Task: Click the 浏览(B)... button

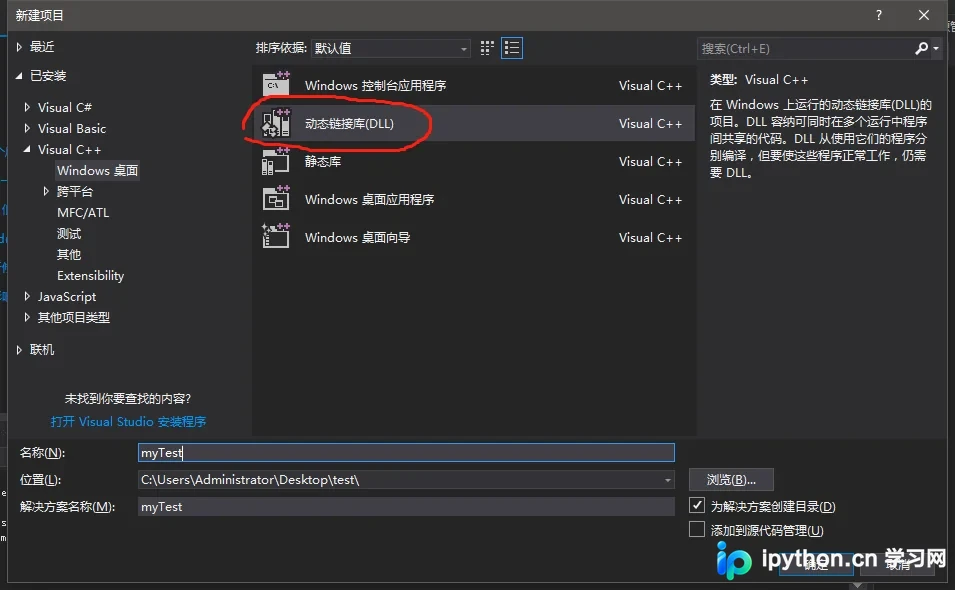Action: click(x=731, y=480)
